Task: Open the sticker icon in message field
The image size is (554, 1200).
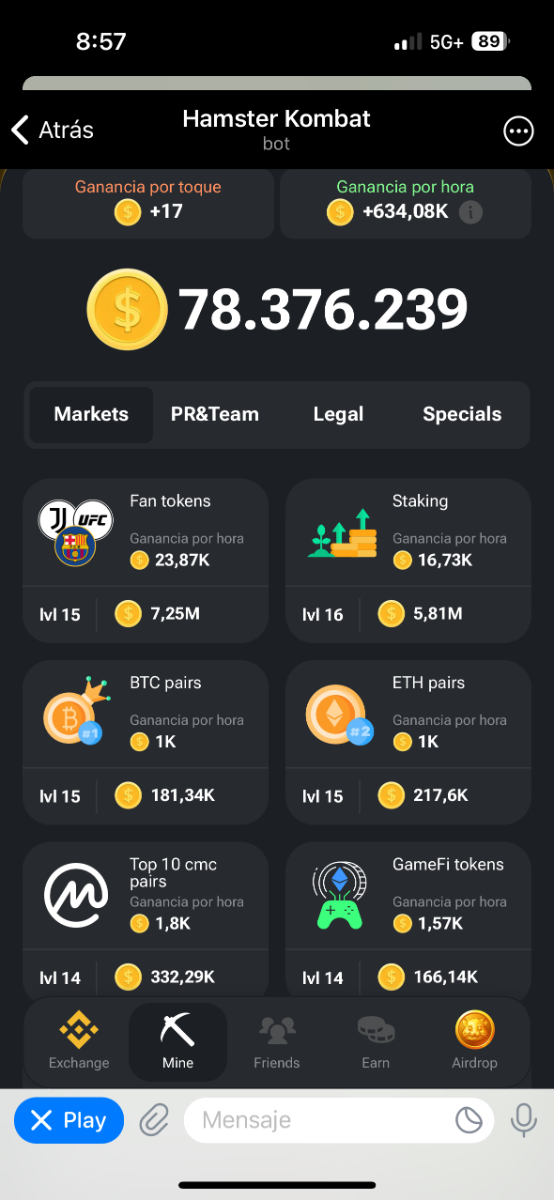Action: pos(469,1120)
